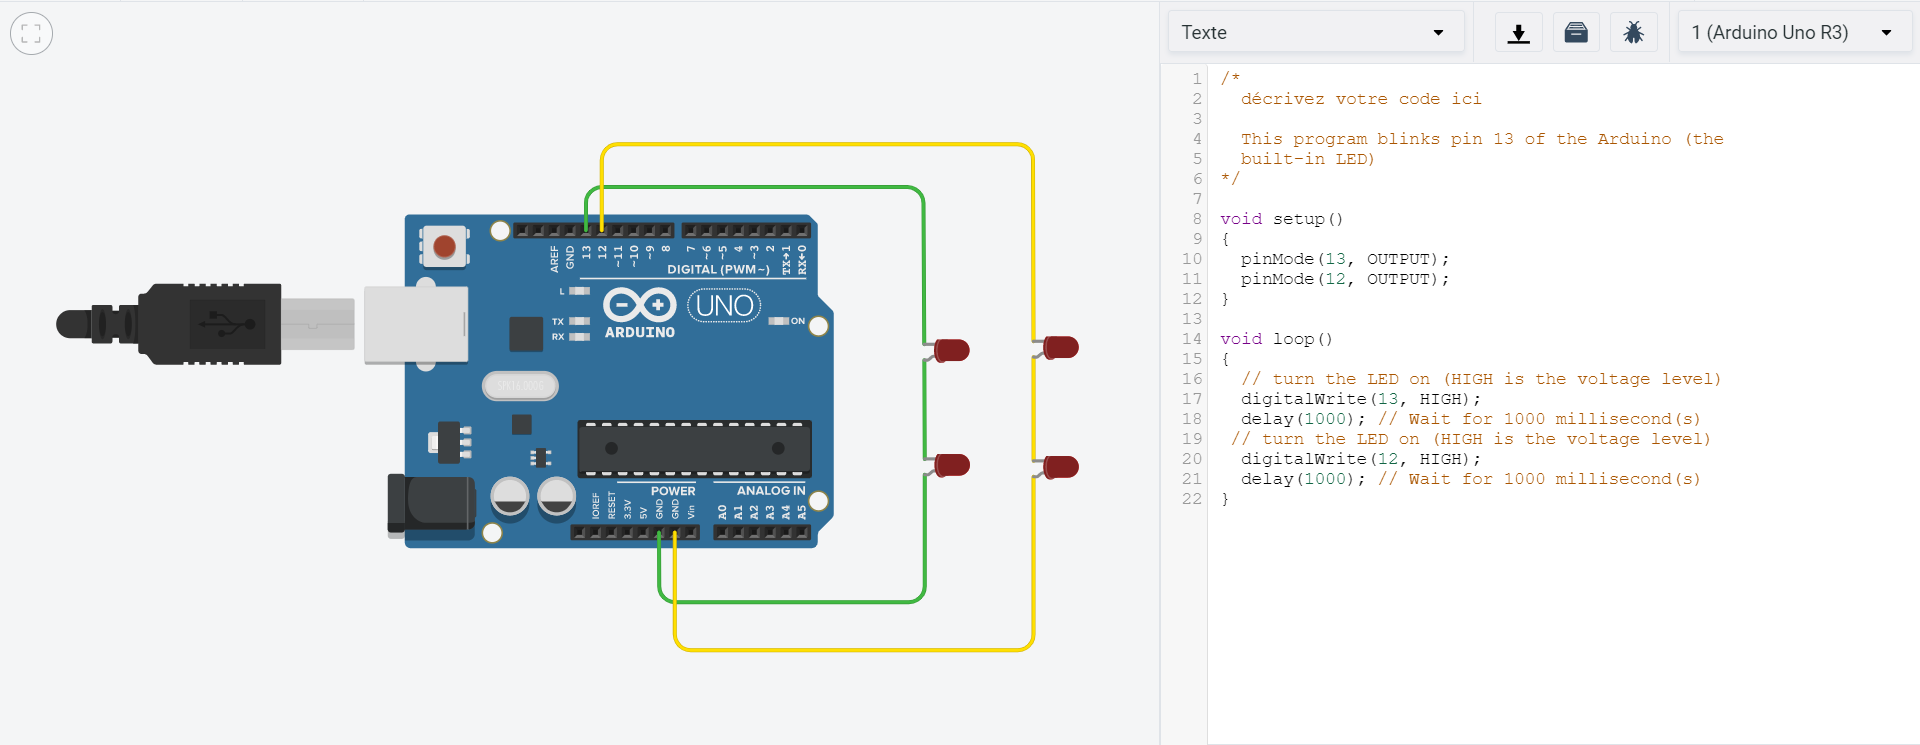Viewport: 1920px width, 745px height.
Task: Click the Arduino USB type-B port
Action: coord(416,324)
